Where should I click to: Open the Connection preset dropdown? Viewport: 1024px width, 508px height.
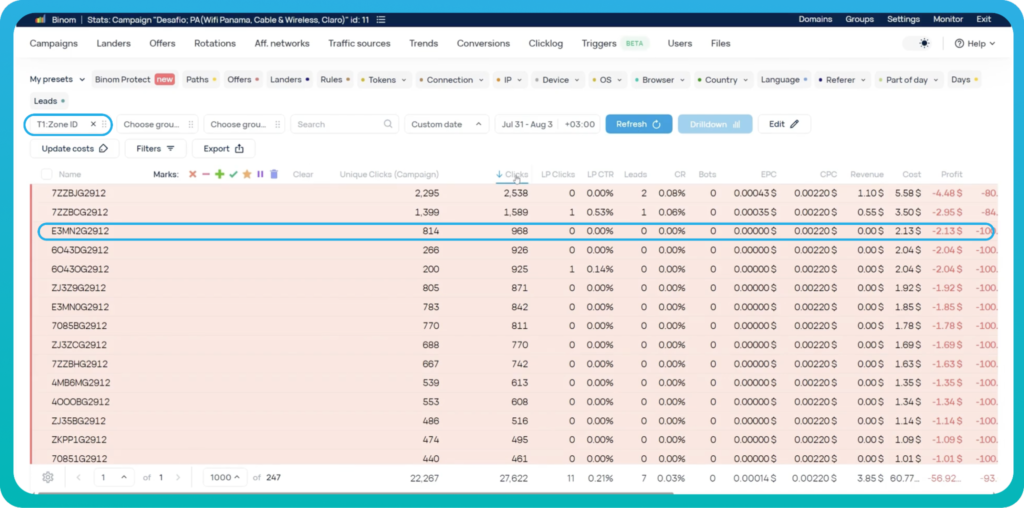tap(453, 80)
